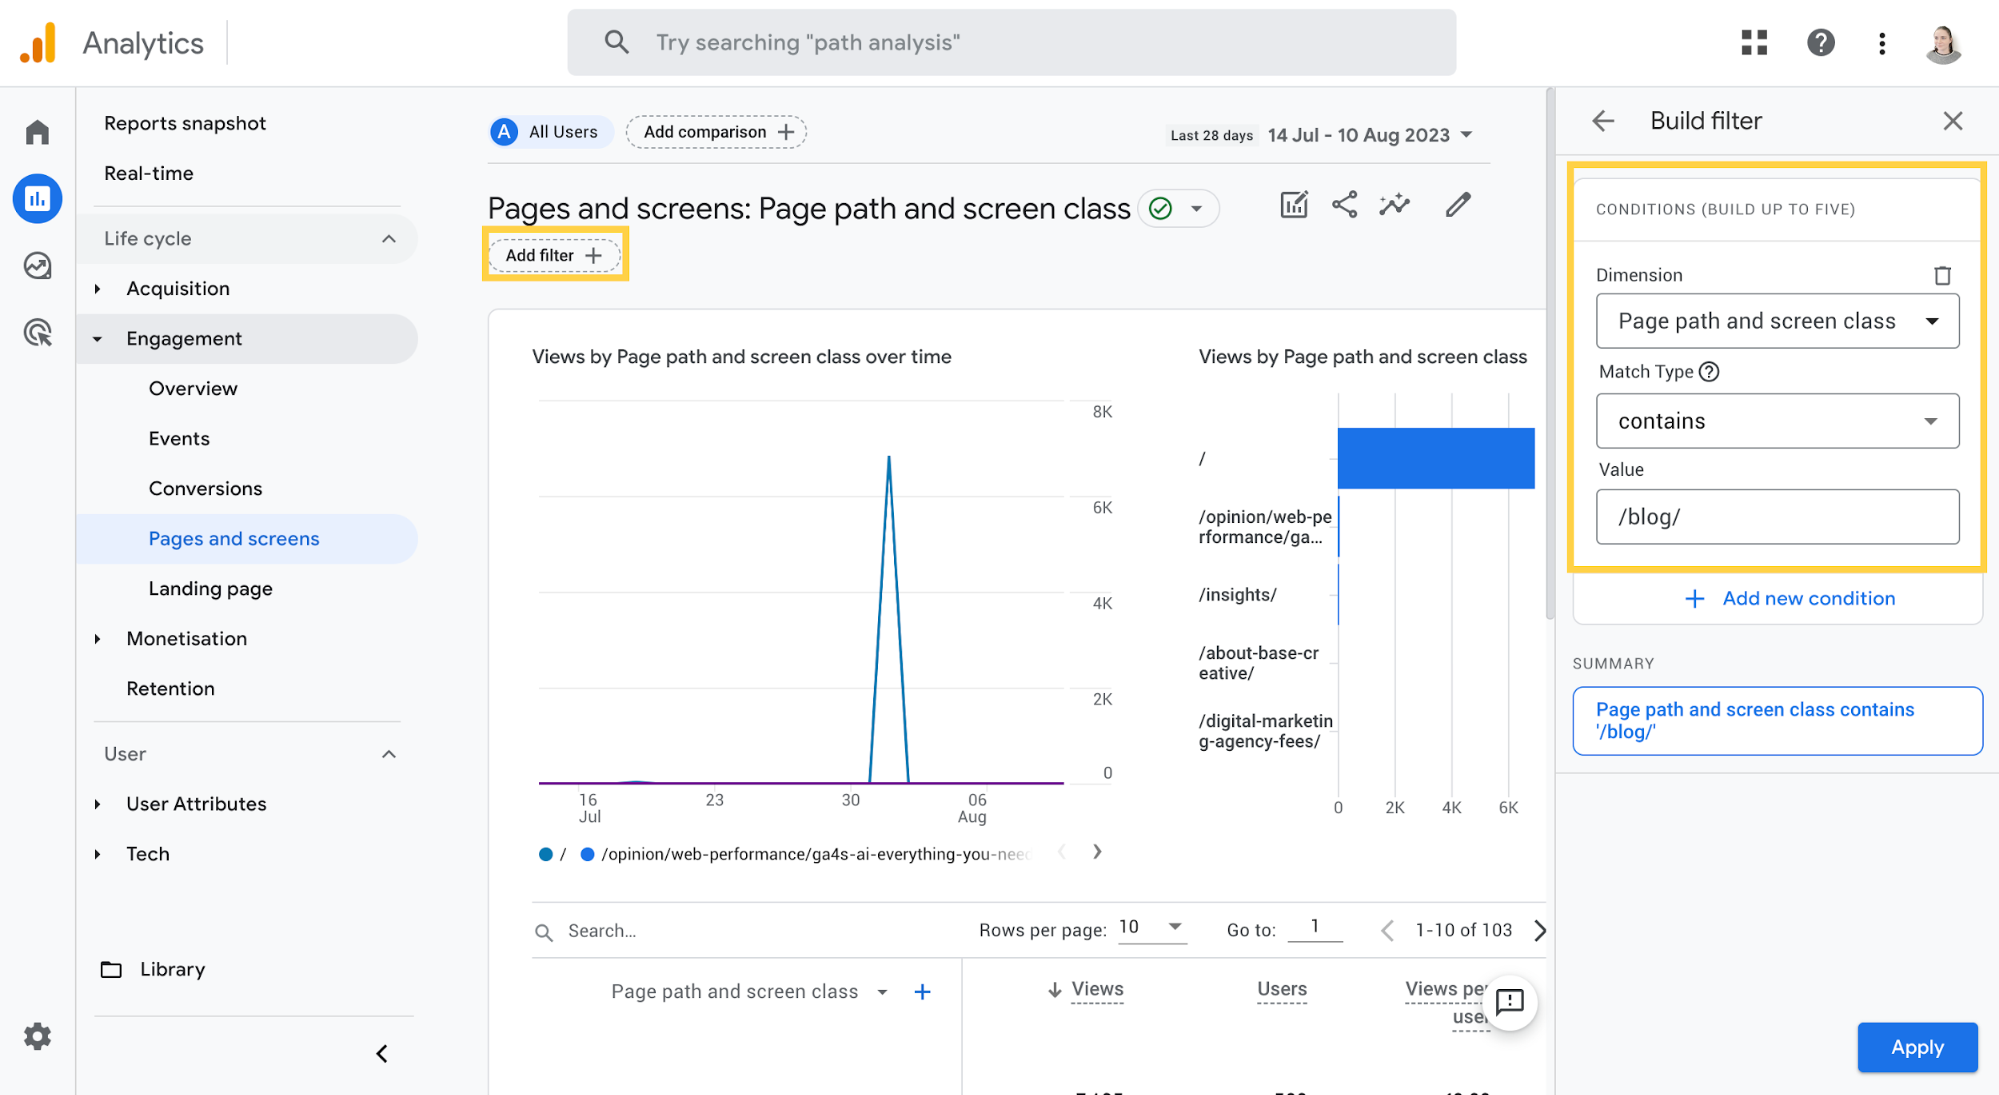The height and width of the screenshot is (1095, 1999).
Task: Open the Home icon in sidebar
Action: point(37,132)
